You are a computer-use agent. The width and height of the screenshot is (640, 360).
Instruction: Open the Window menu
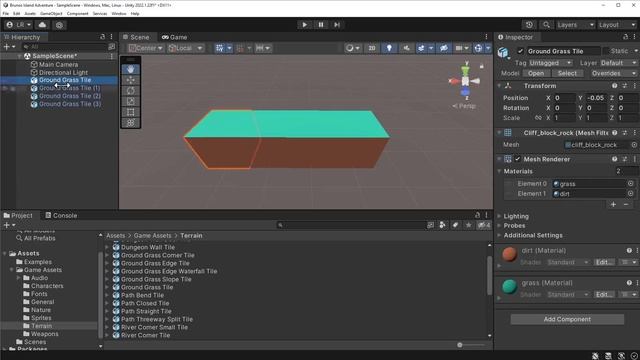click(119, 13)
